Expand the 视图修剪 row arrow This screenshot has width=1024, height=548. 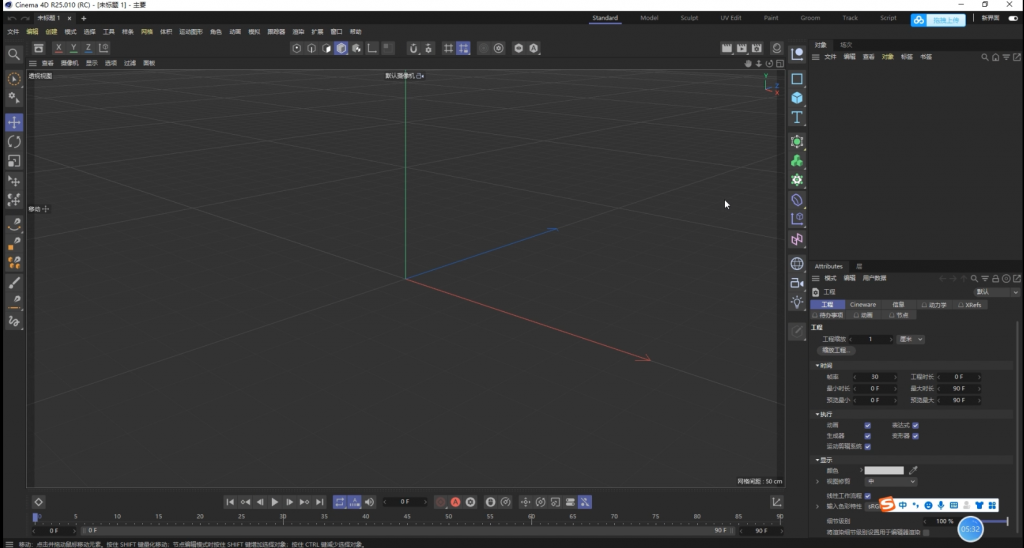coord(817,481)
